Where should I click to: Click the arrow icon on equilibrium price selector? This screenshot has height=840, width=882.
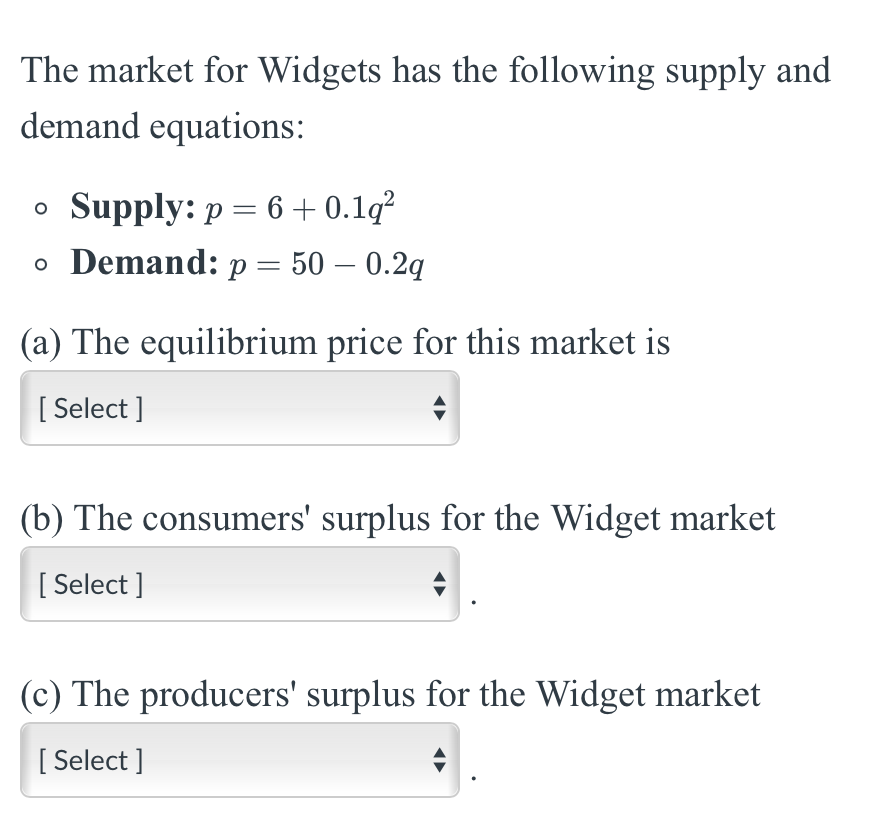pyautogui.click(x=438, y=407)
